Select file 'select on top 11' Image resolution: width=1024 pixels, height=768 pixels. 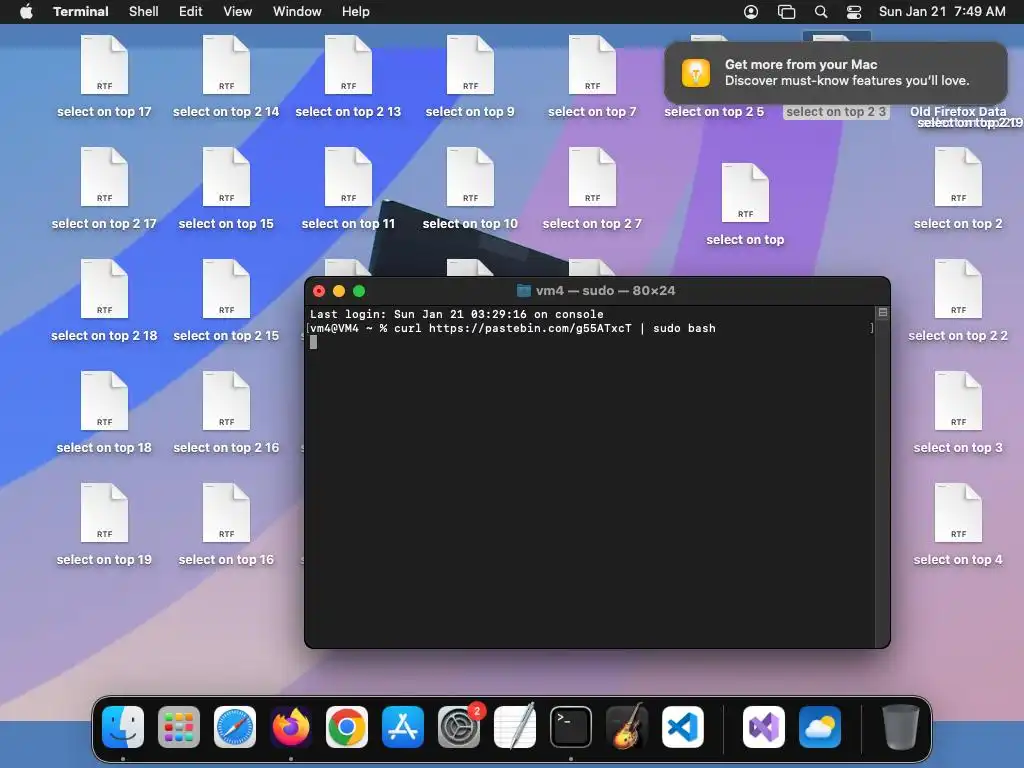coord(348,189)
